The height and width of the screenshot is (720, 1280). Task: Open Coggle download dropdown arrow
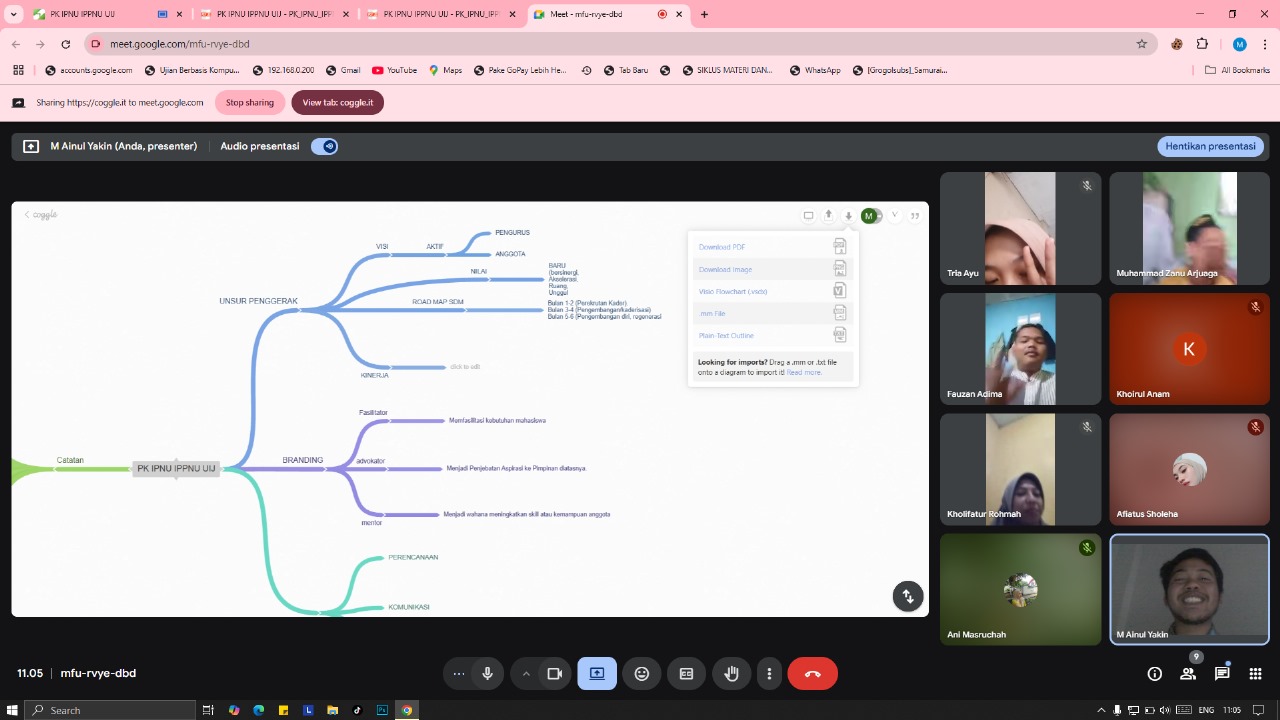pyautogui.click(x=848, y=216)
